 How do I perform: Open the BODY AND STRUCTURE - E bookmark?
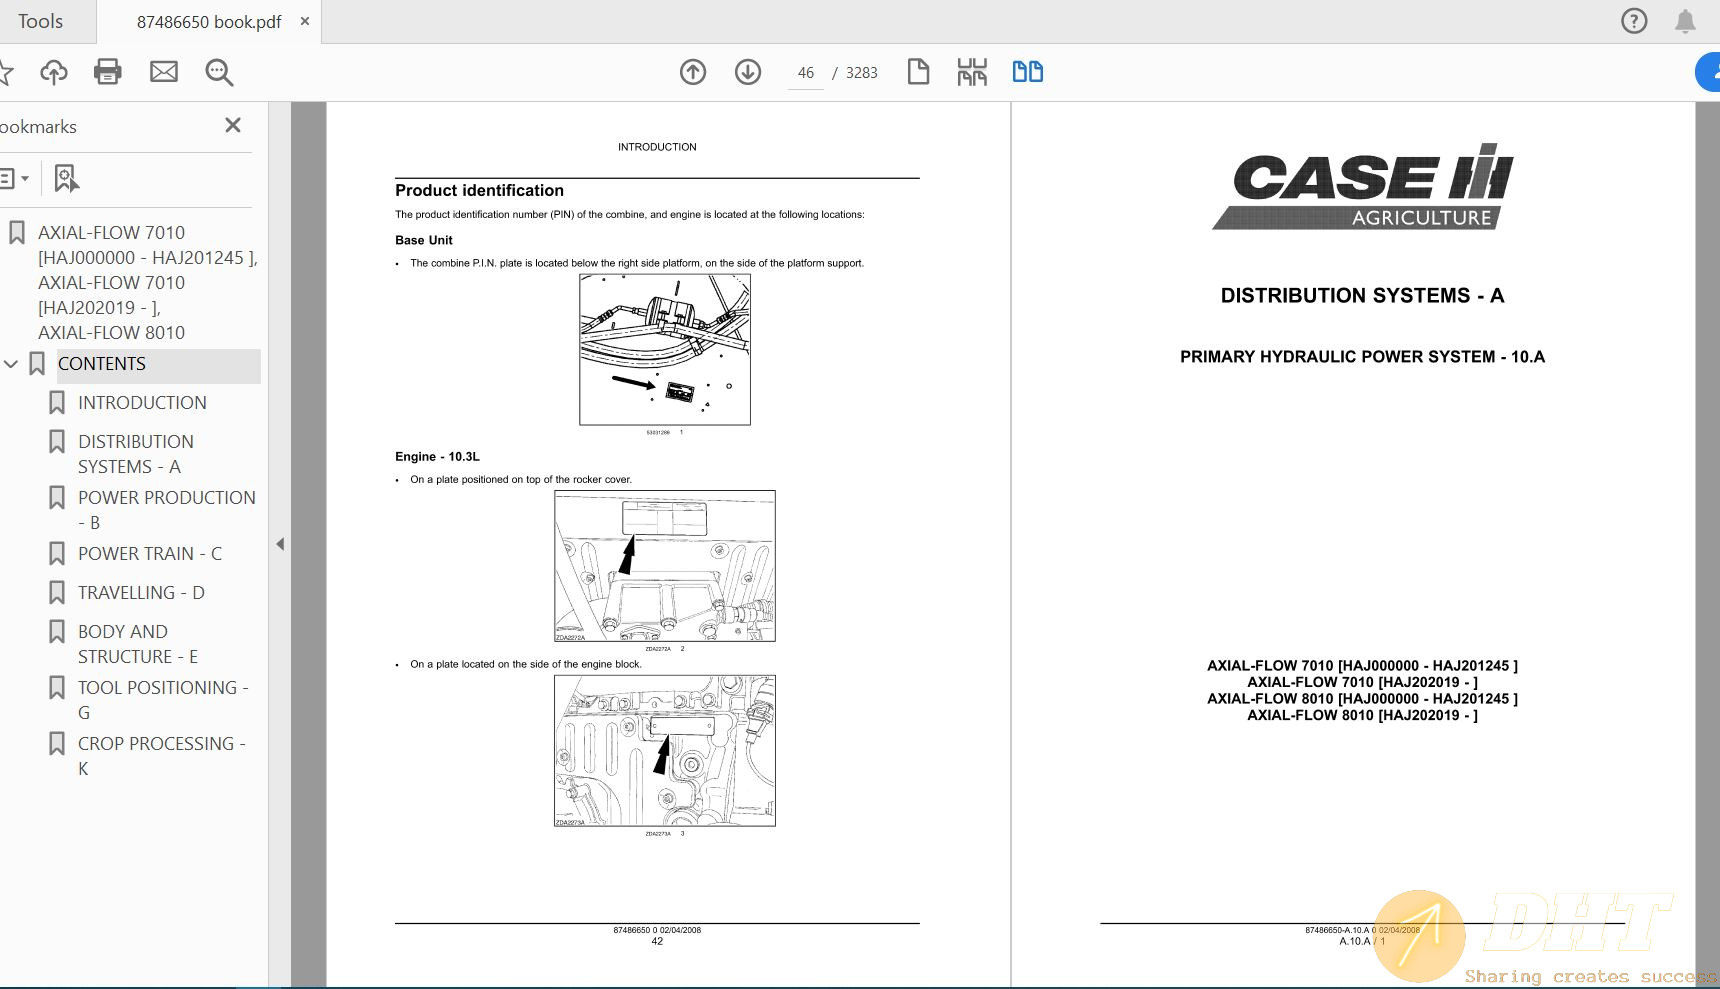(x=138, y=644)
